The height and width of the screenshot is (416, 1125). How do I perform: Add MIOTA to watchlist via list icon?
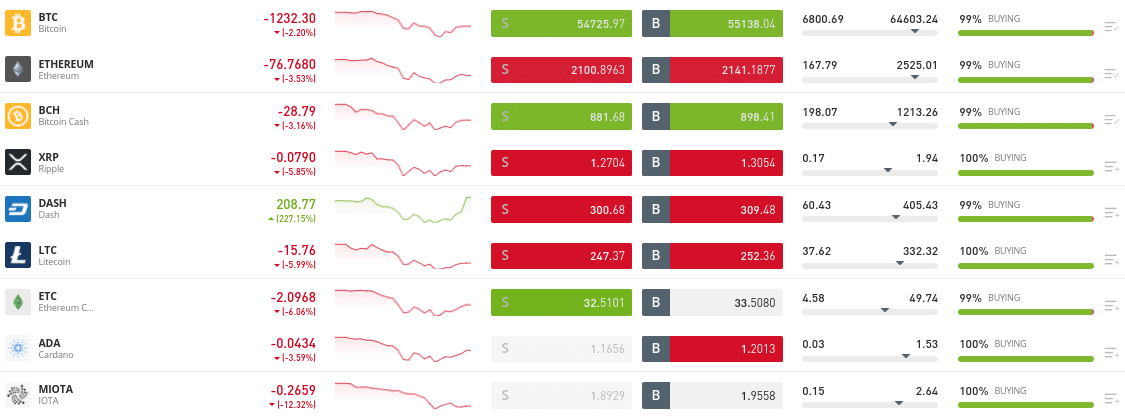tap(1111, 398)
